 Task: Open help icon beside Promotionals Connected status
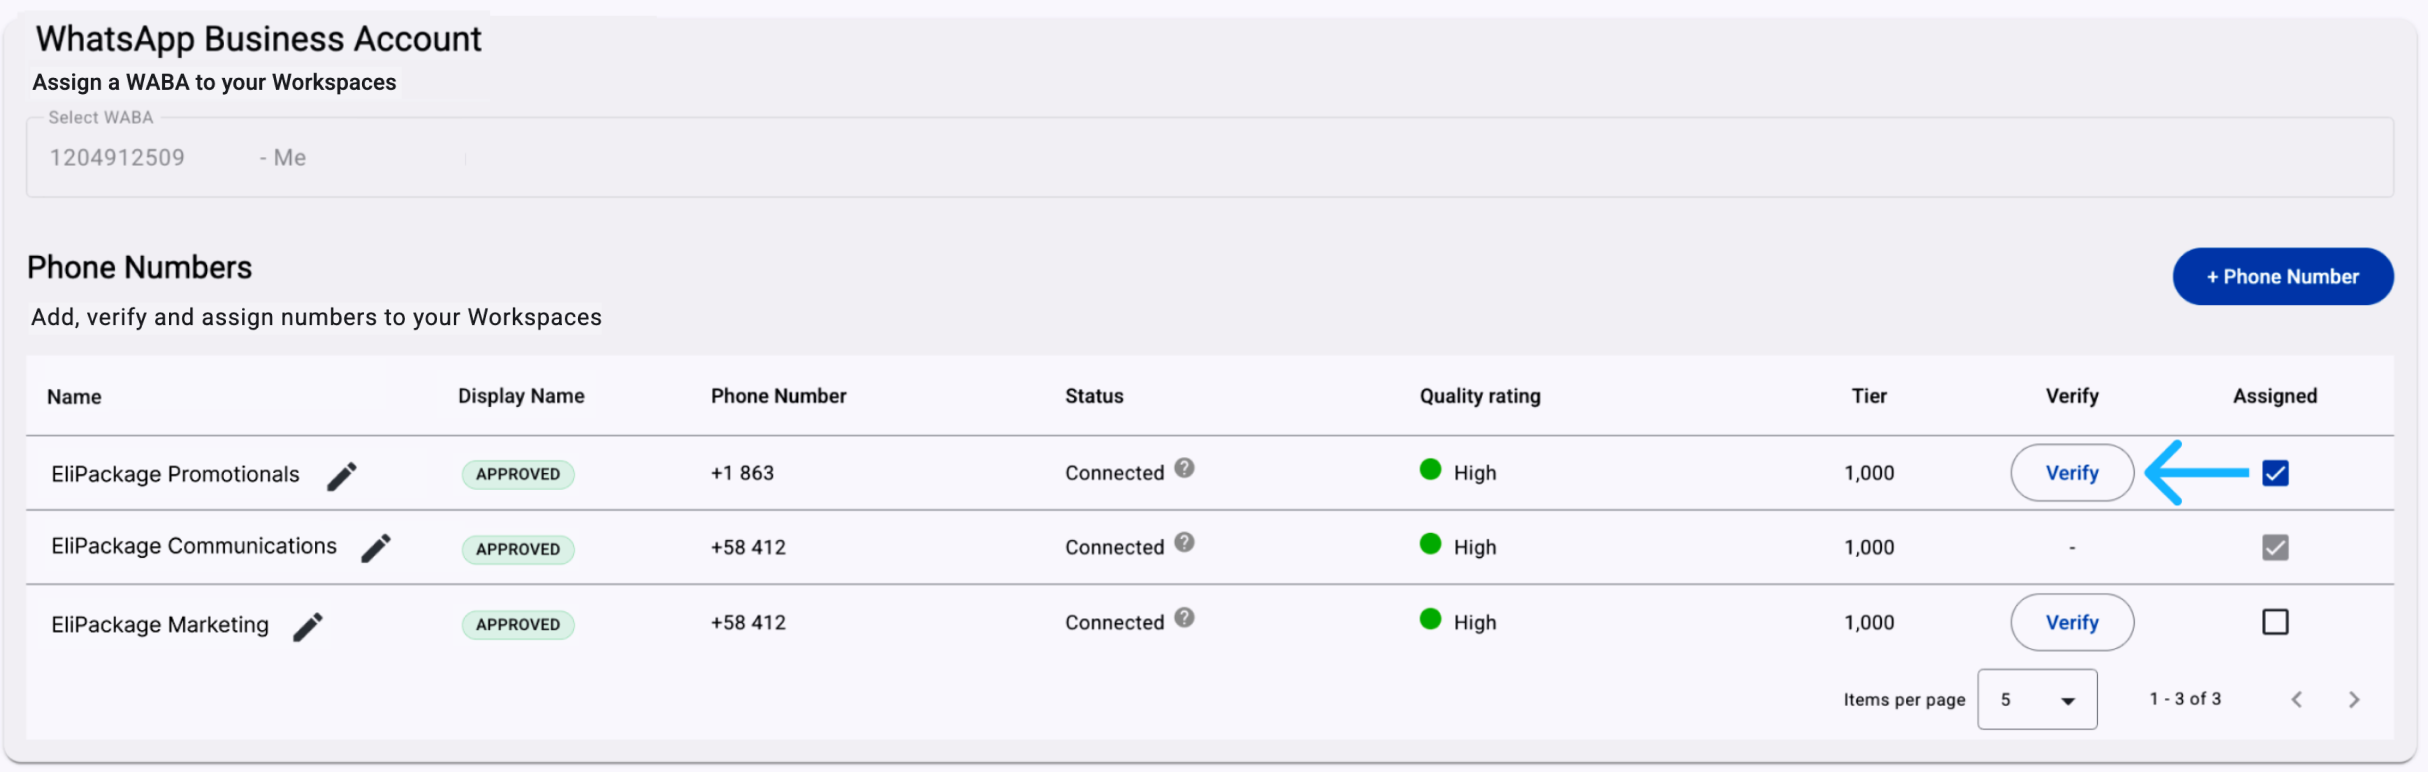(1184, 468)
